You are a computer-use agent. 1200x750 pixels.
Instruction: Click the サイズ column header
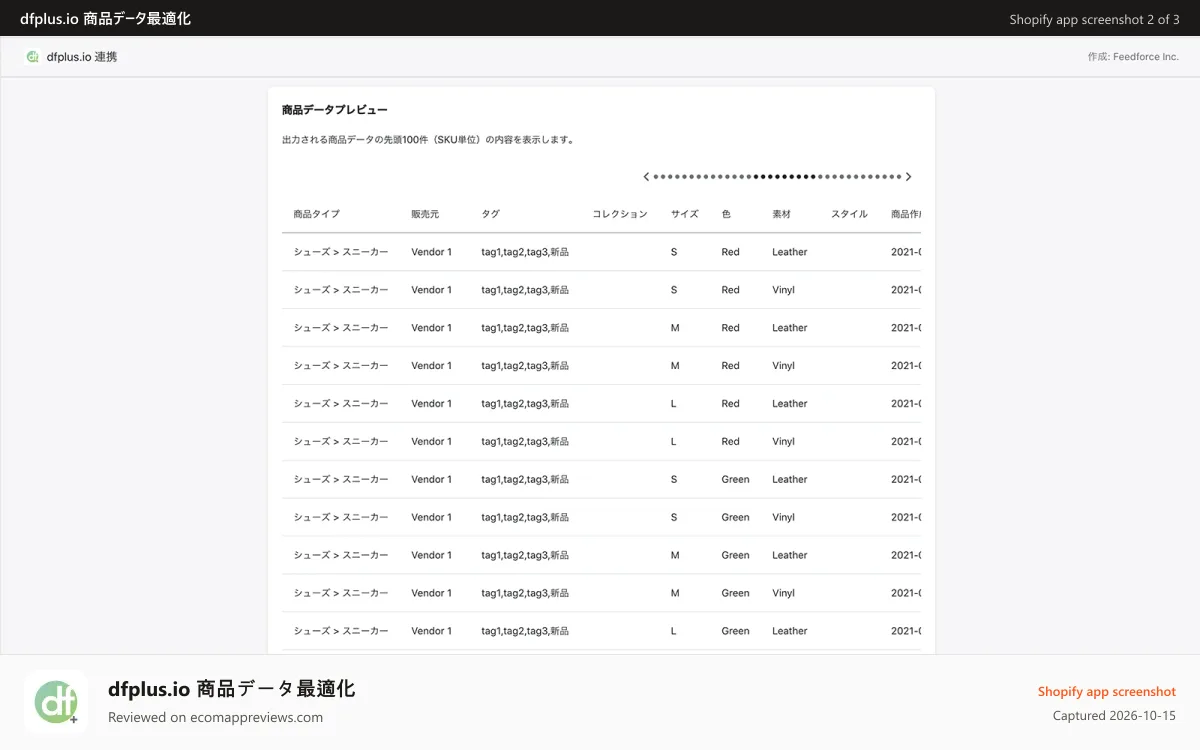click(685, 214)
